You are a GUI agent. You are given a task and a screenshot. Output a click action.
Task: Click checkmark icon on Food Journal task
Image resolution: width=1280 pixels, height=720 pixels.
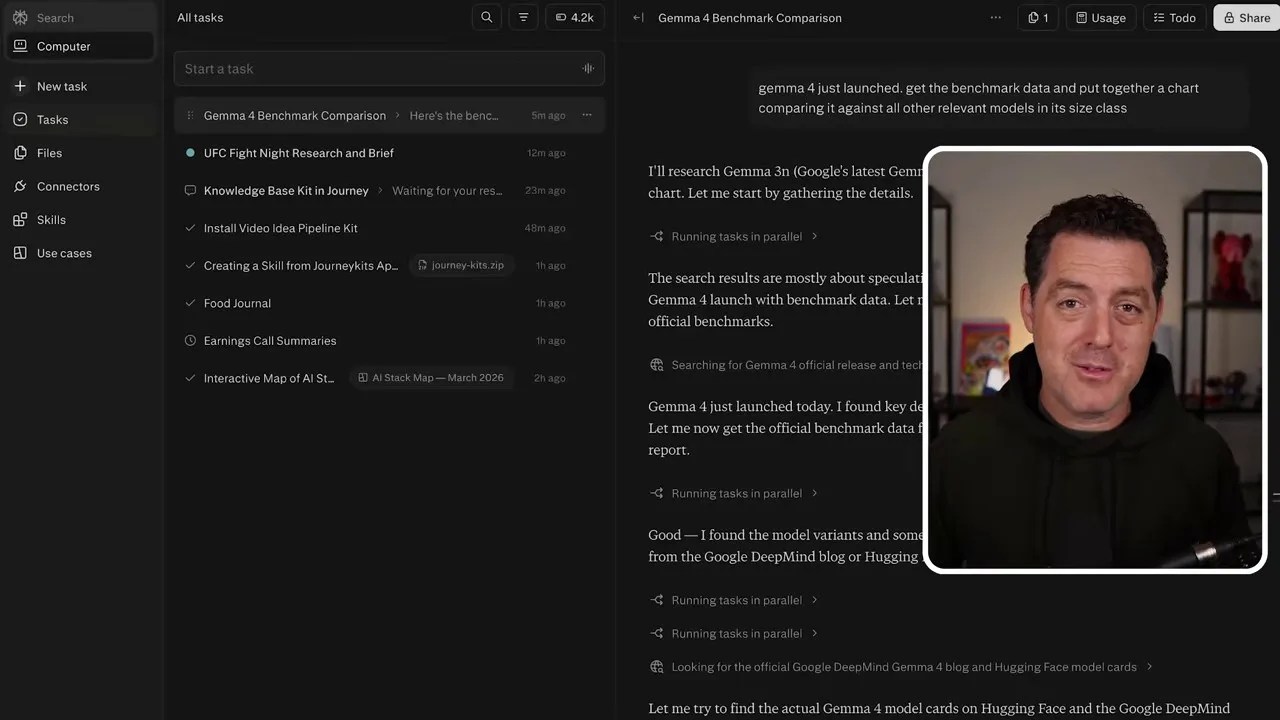pyautogui.click(x=190, y=303)
